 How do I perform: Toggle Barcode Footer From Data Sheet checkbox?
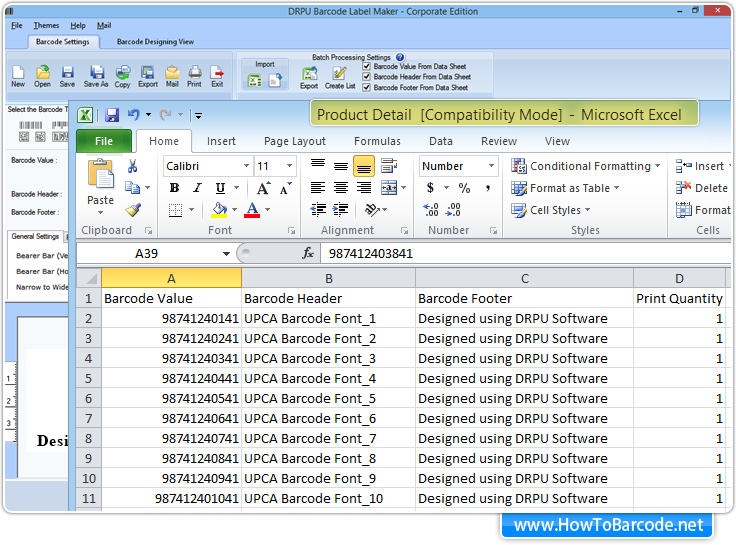[x=367, y=88]
